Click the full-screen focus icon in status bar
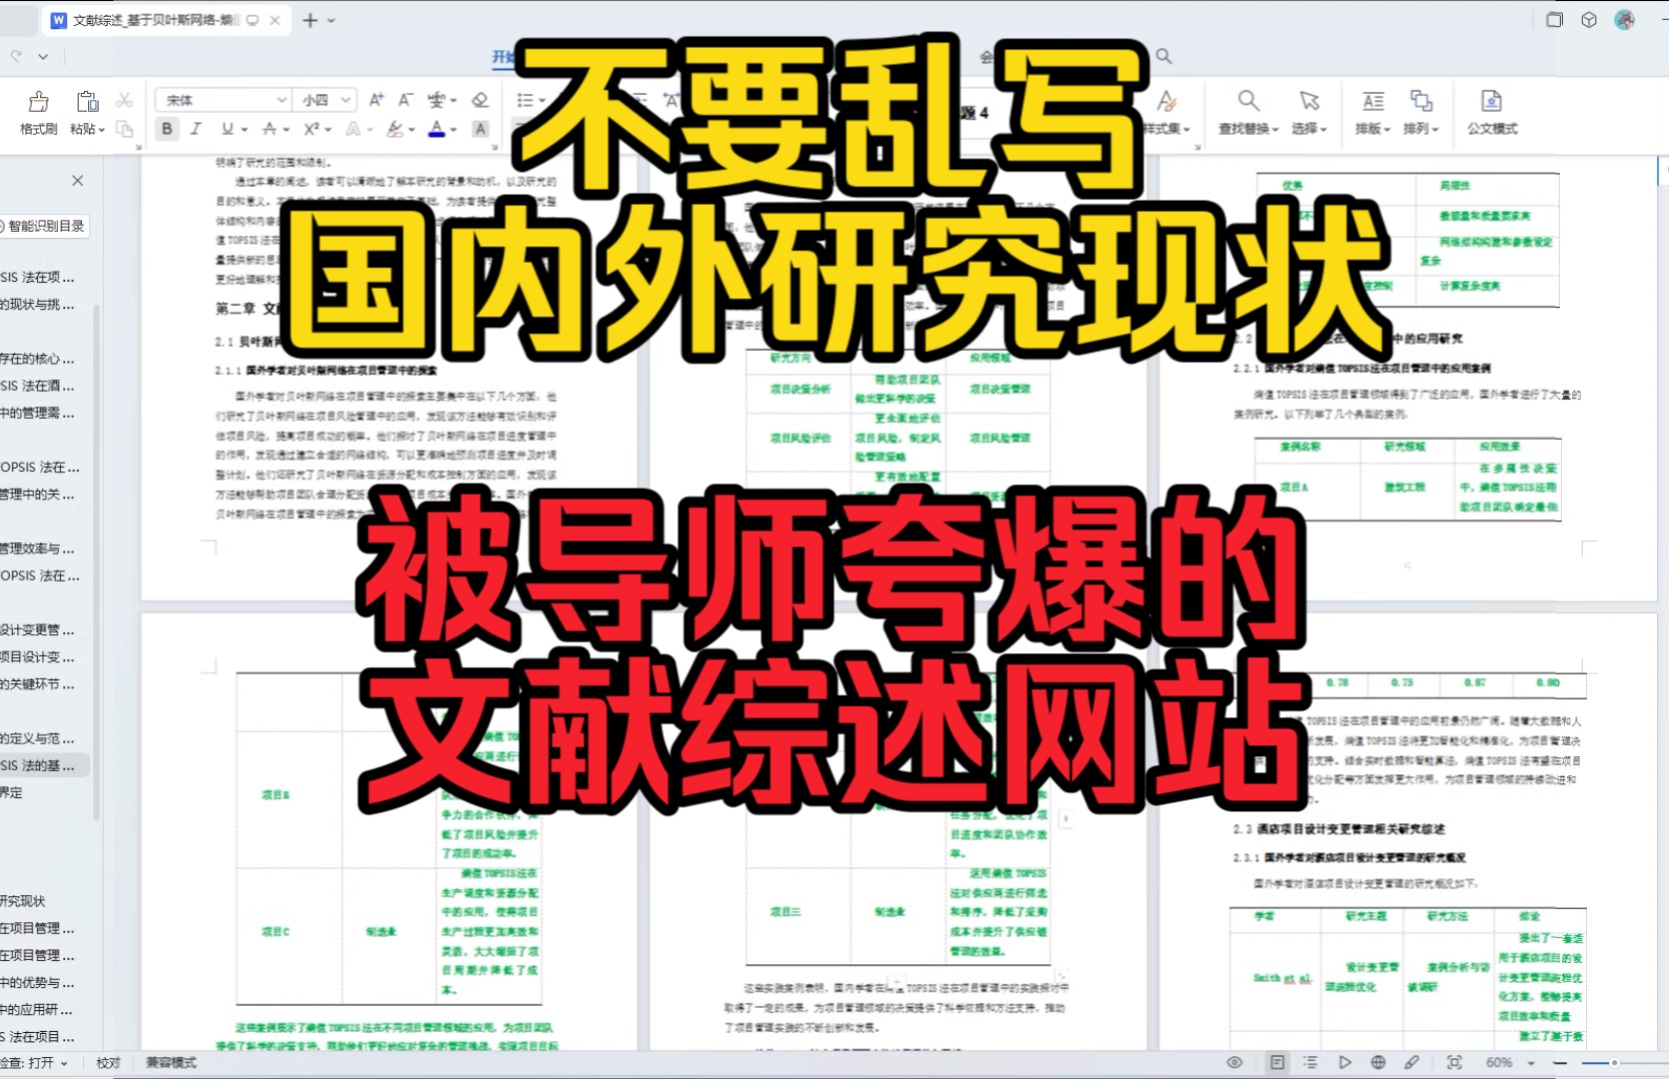Screen dimensions: 1669x1079 tap(1454, 1062)
